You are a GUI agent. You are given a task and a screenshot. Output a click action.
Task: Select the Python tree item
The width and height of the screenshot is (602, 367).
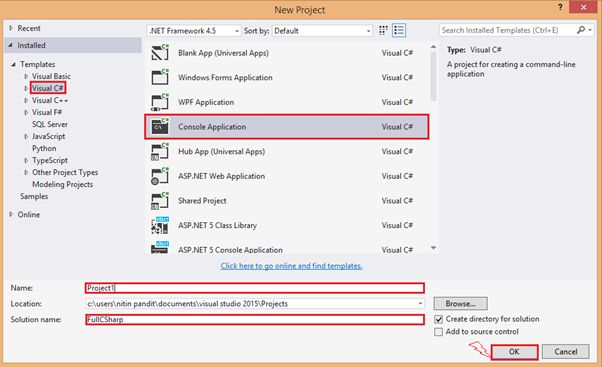(x=44, y=148)
